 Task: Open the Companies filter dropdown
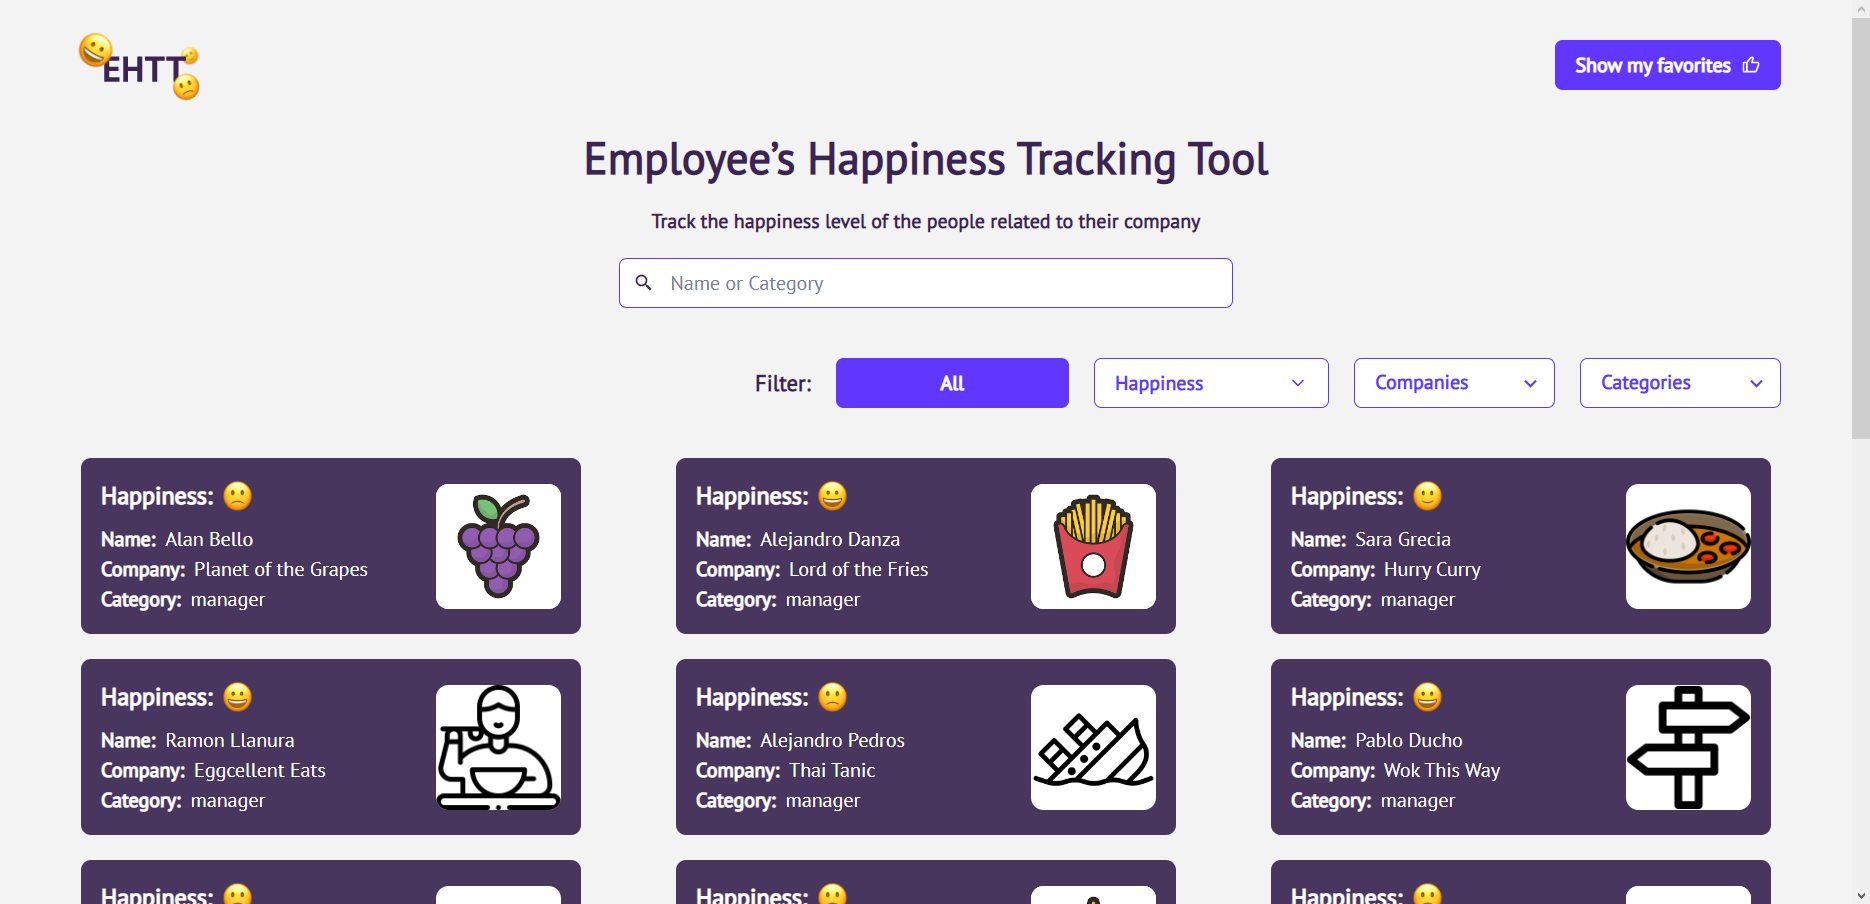click(1454, 383)
